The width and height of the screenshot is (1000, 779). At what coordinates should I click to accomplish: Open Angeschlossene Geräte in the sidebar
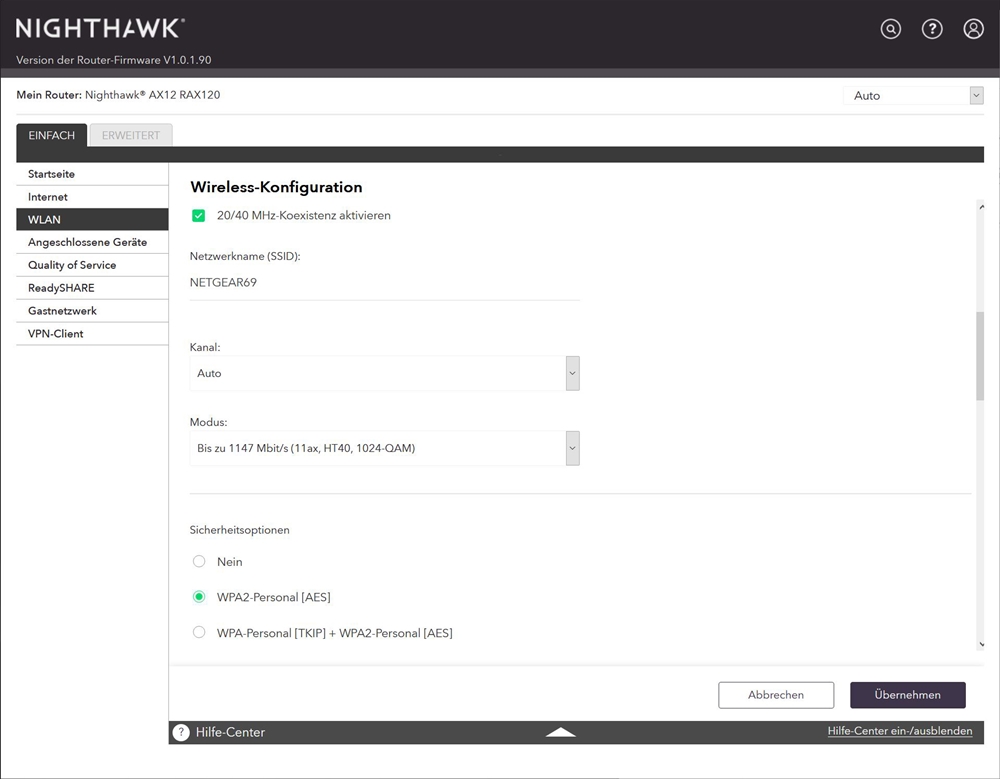[x=87, y=242]
